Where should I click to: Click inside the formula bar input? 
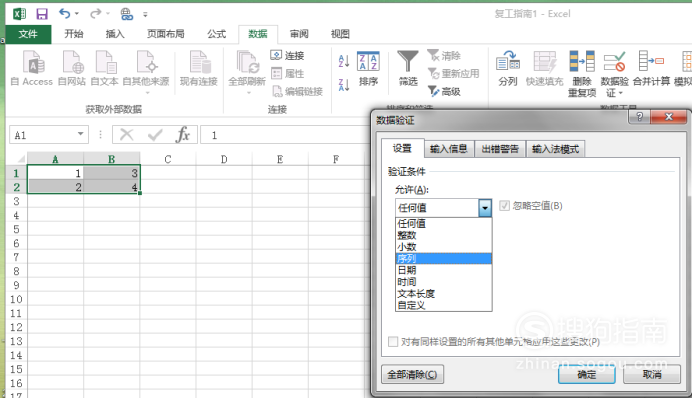point(286,135)
